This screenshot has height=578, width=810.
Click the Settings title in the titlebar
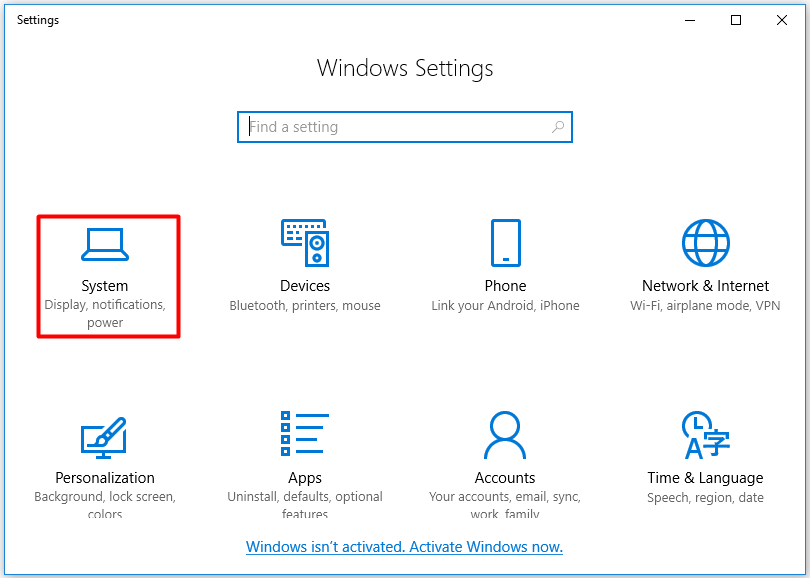click(x=37, y=19)
